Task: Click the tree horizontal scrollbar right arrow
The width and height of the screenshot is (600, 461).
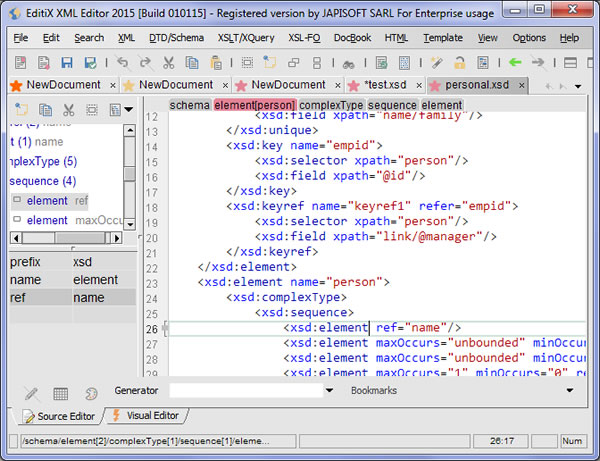Action: click(x=117, y=238)
